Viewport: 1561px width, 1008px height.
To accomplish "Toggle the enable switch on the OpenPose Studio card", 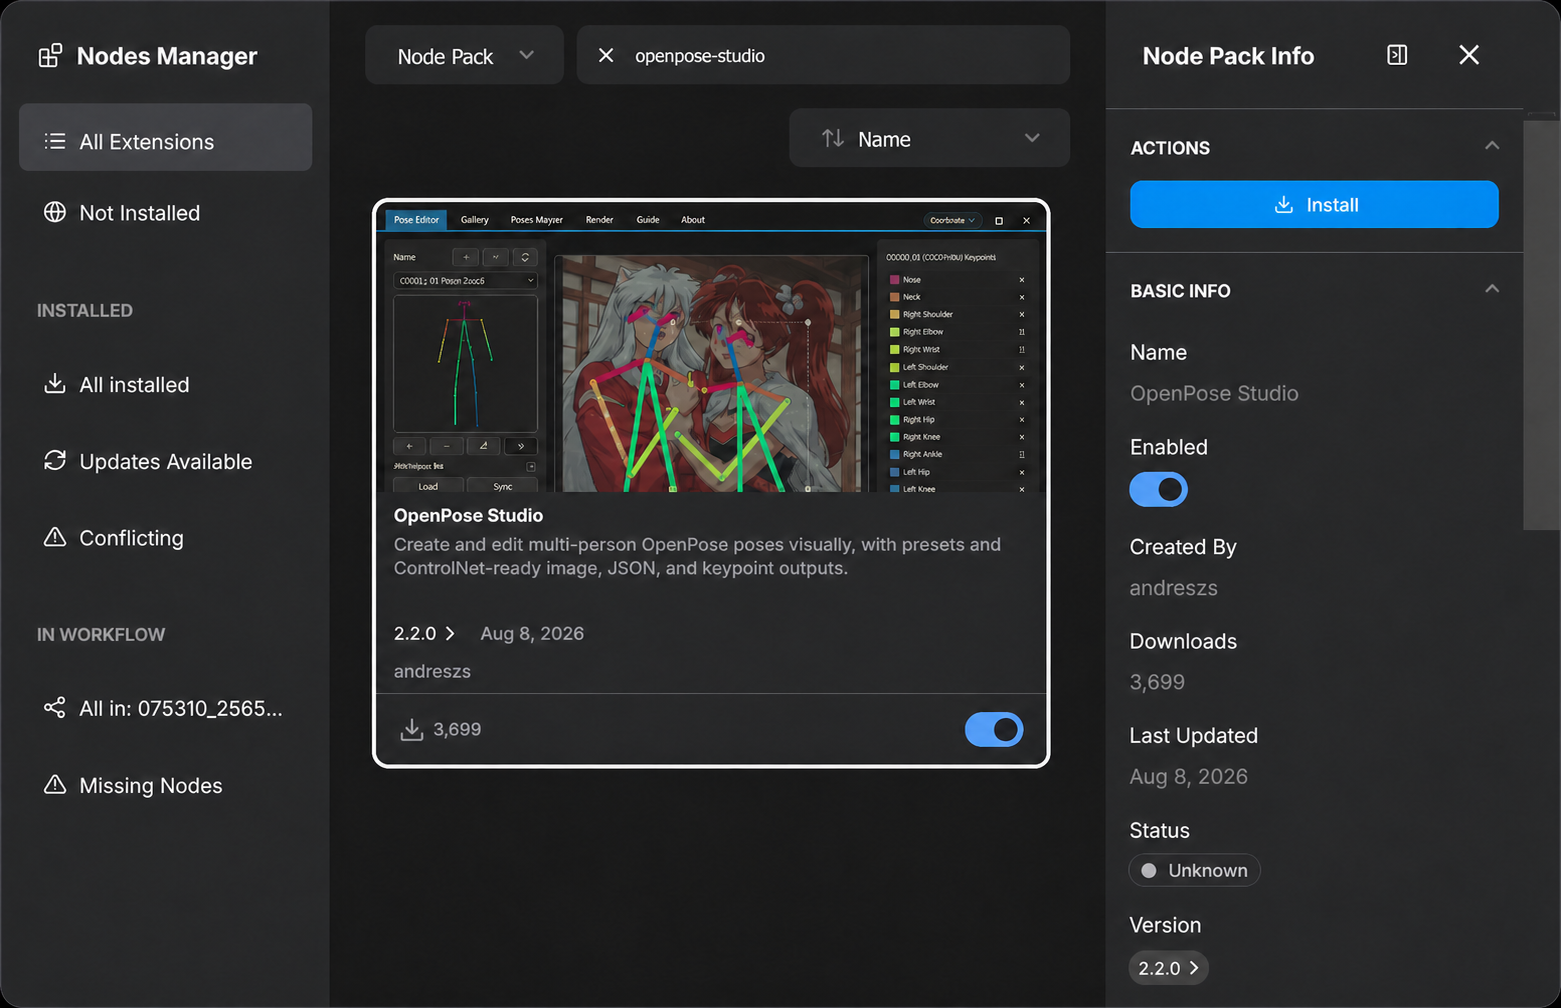I will click(993, 730).
